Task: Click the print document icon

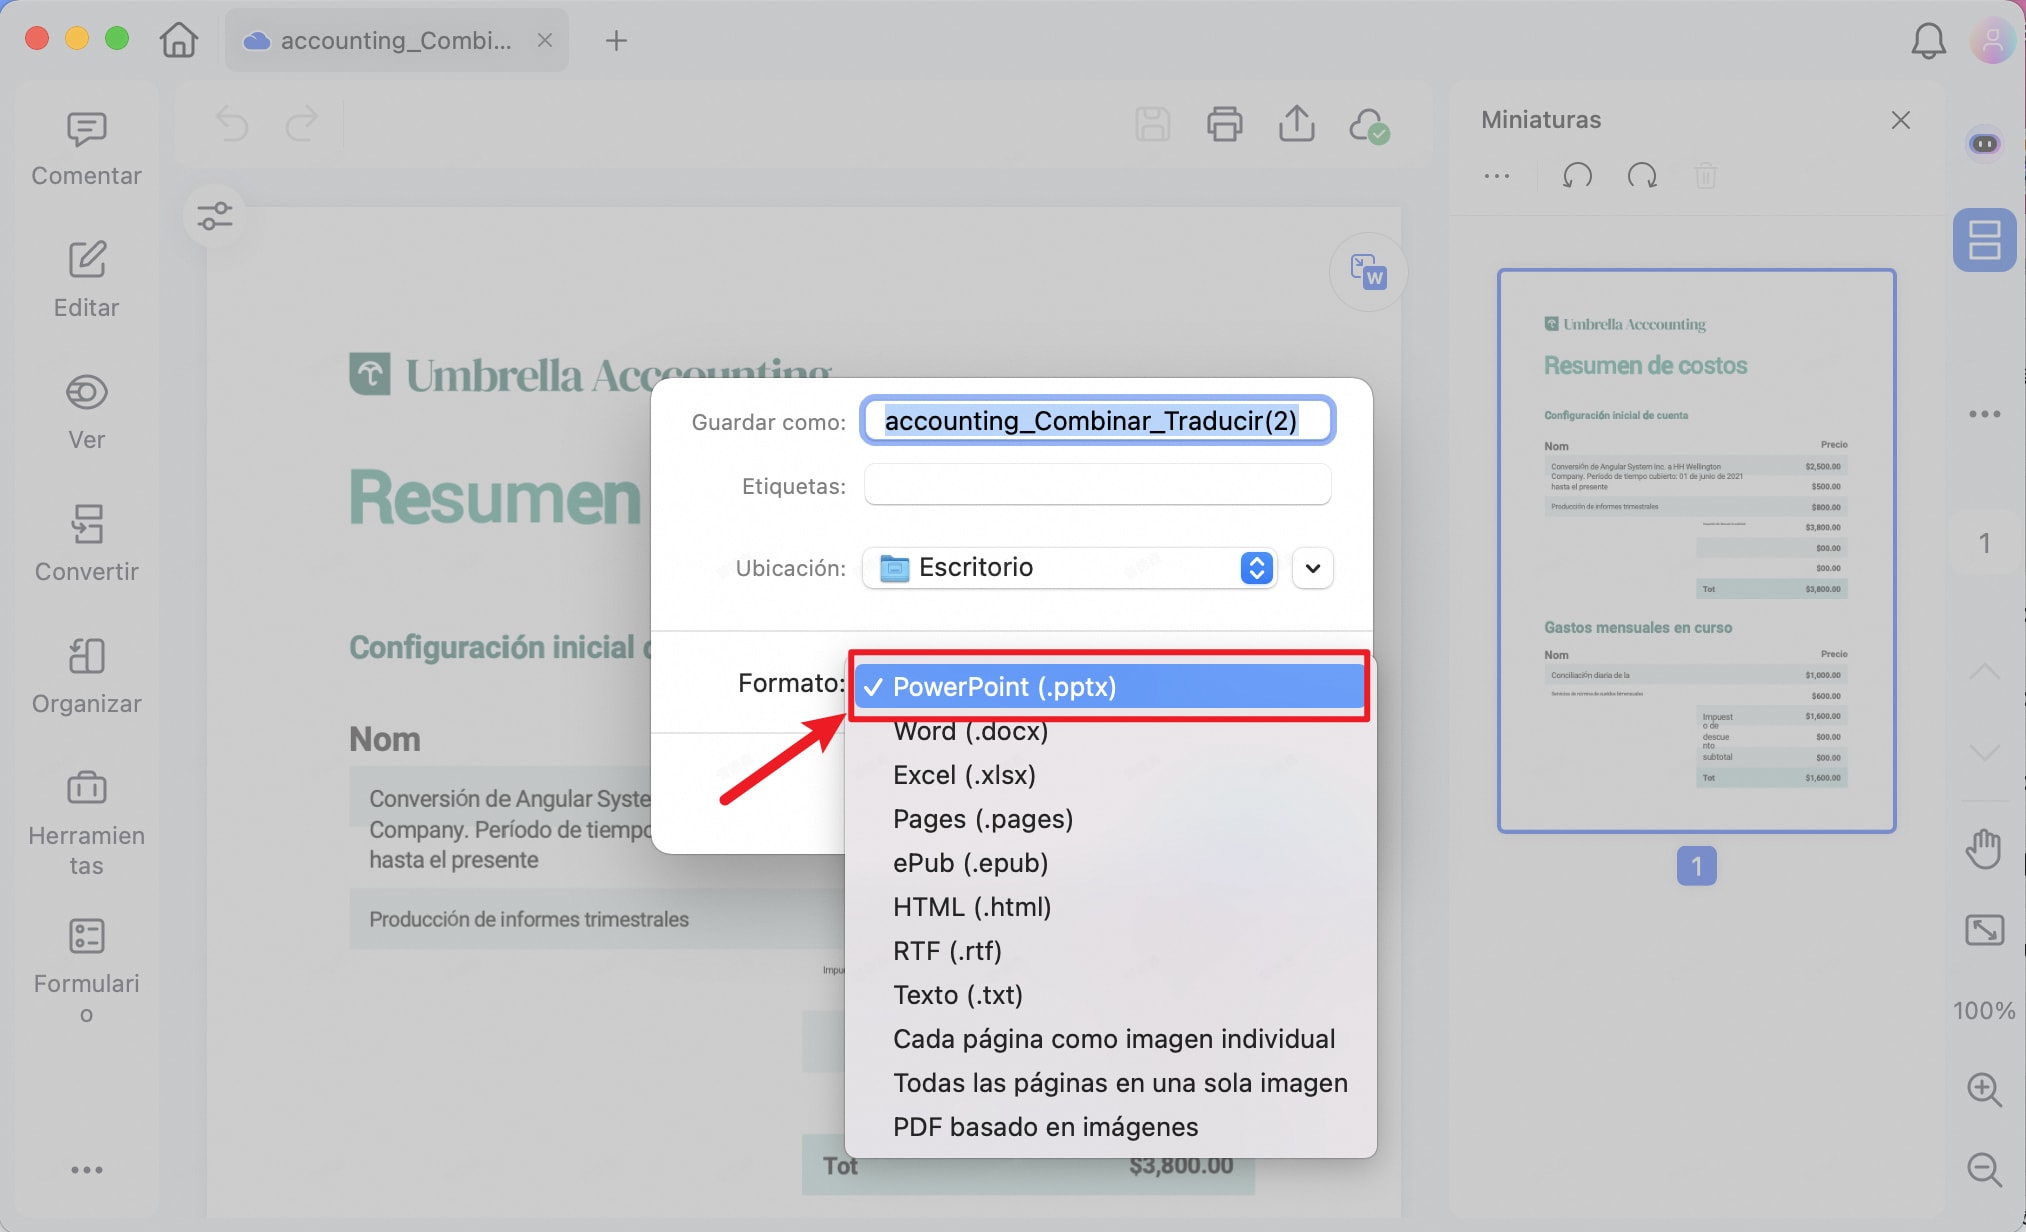Action: pyautogui.click(x=1224, y=124)
